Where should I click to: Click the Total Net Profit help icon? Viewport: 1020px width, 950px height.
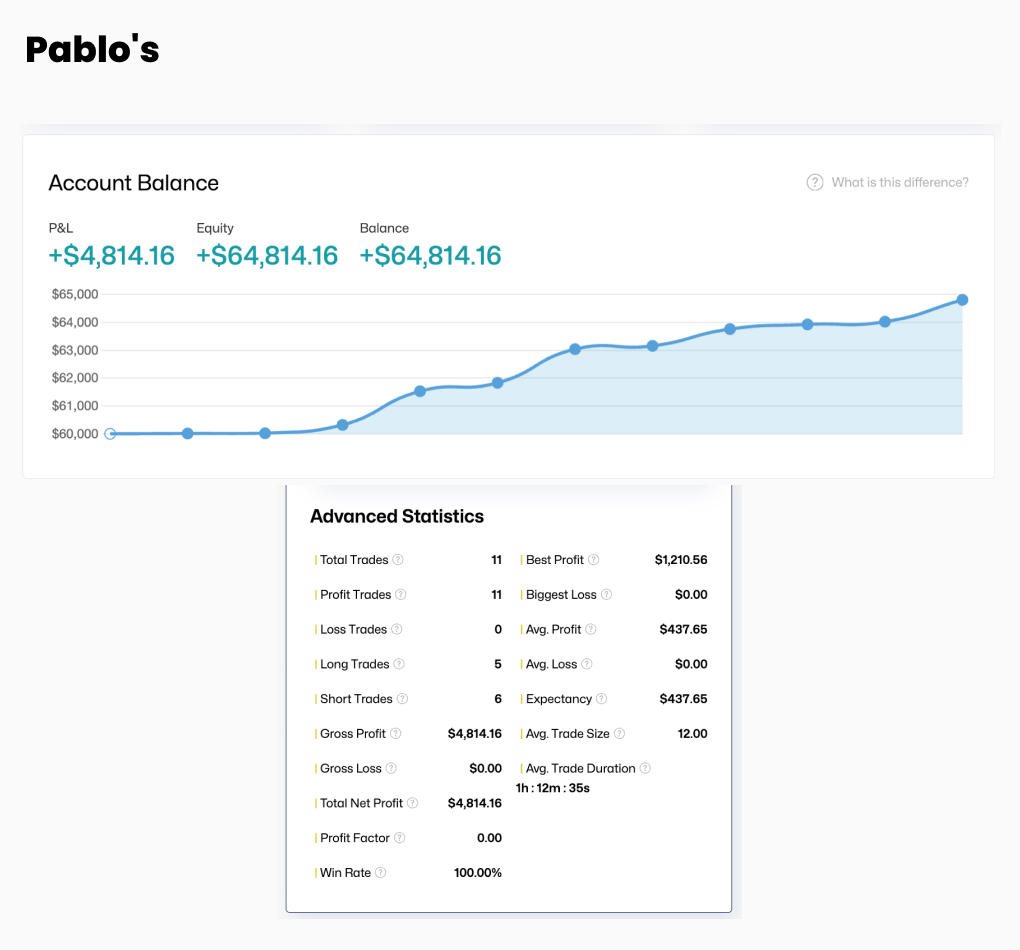click(x=413, y=803)
